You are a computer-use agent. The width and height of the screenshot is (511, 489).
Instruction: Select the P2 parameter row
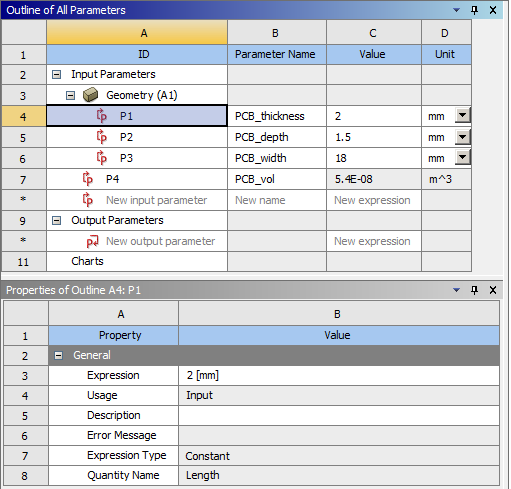[x=137, y=137]
